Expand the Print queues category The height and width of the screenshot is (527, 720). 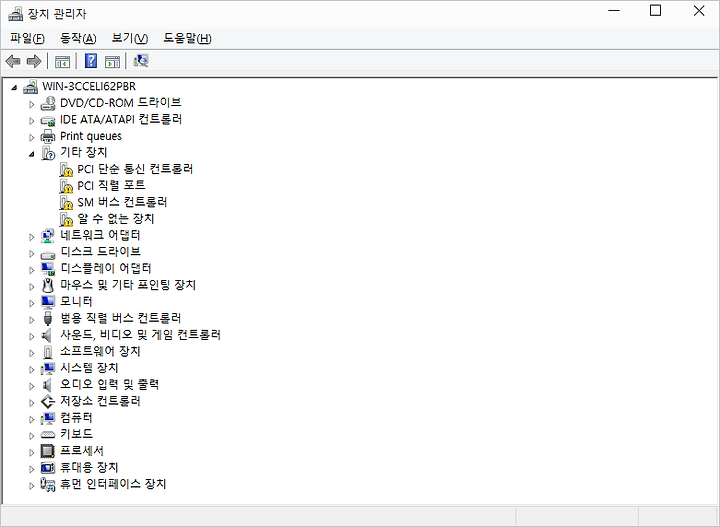tap(32, 137)
